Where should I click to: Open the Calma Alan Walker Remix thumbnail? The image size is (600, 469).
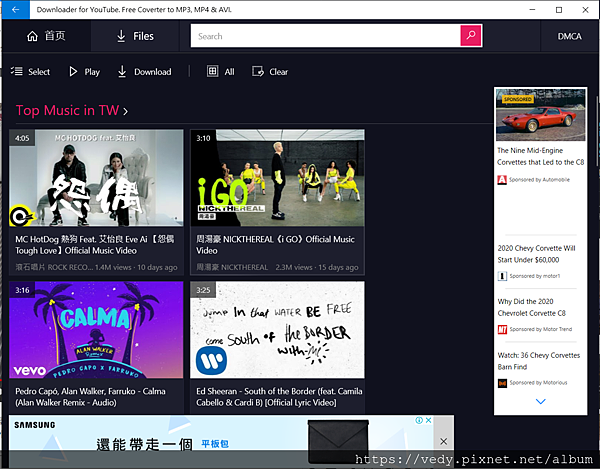point(96,330)
